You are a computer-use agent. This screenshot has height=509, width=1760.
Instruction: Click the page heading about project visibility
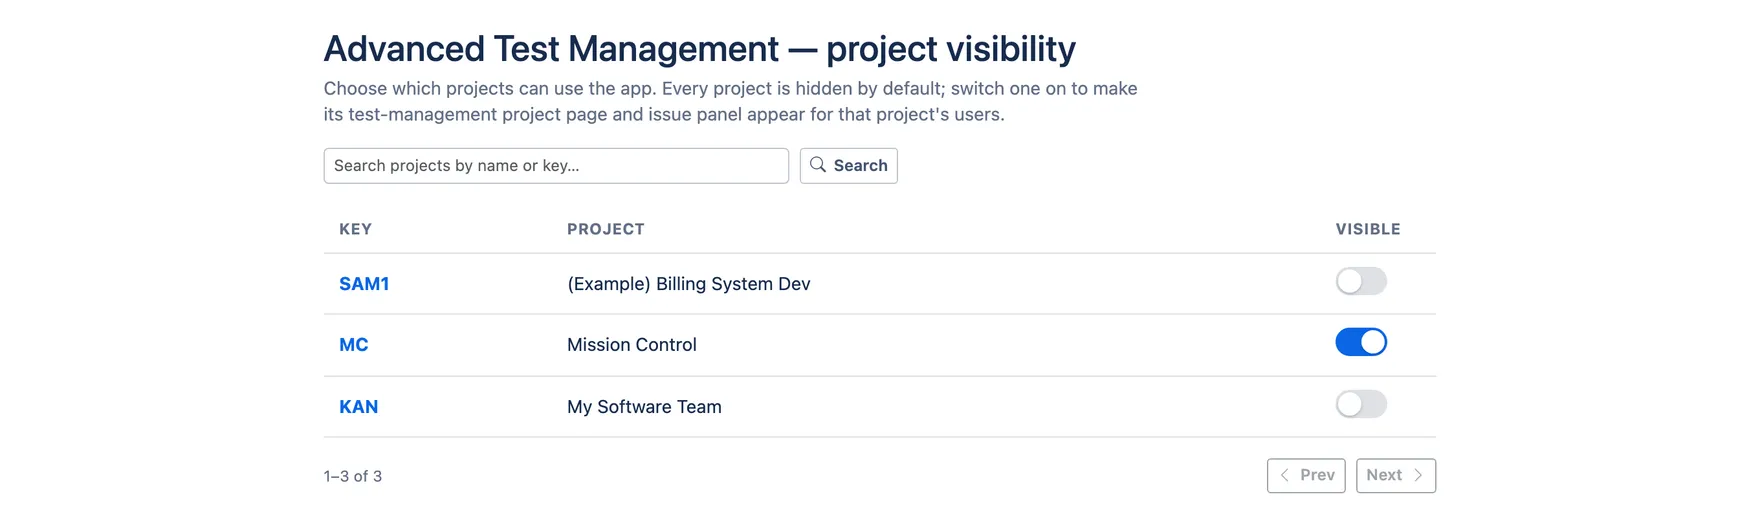pyautogui.click(x=700, y=49)
